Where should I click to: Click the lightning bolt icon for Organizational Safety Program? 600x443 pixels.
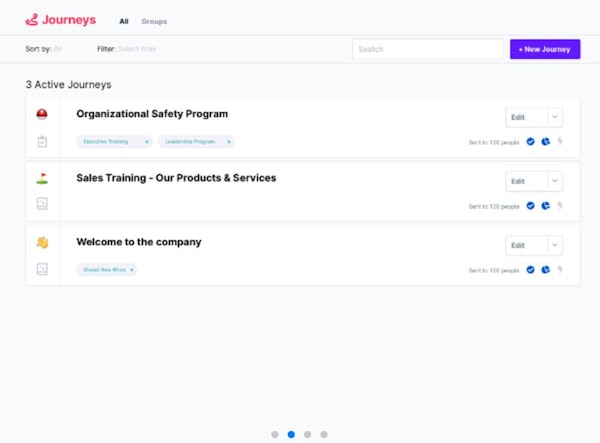tap(560, 142)
